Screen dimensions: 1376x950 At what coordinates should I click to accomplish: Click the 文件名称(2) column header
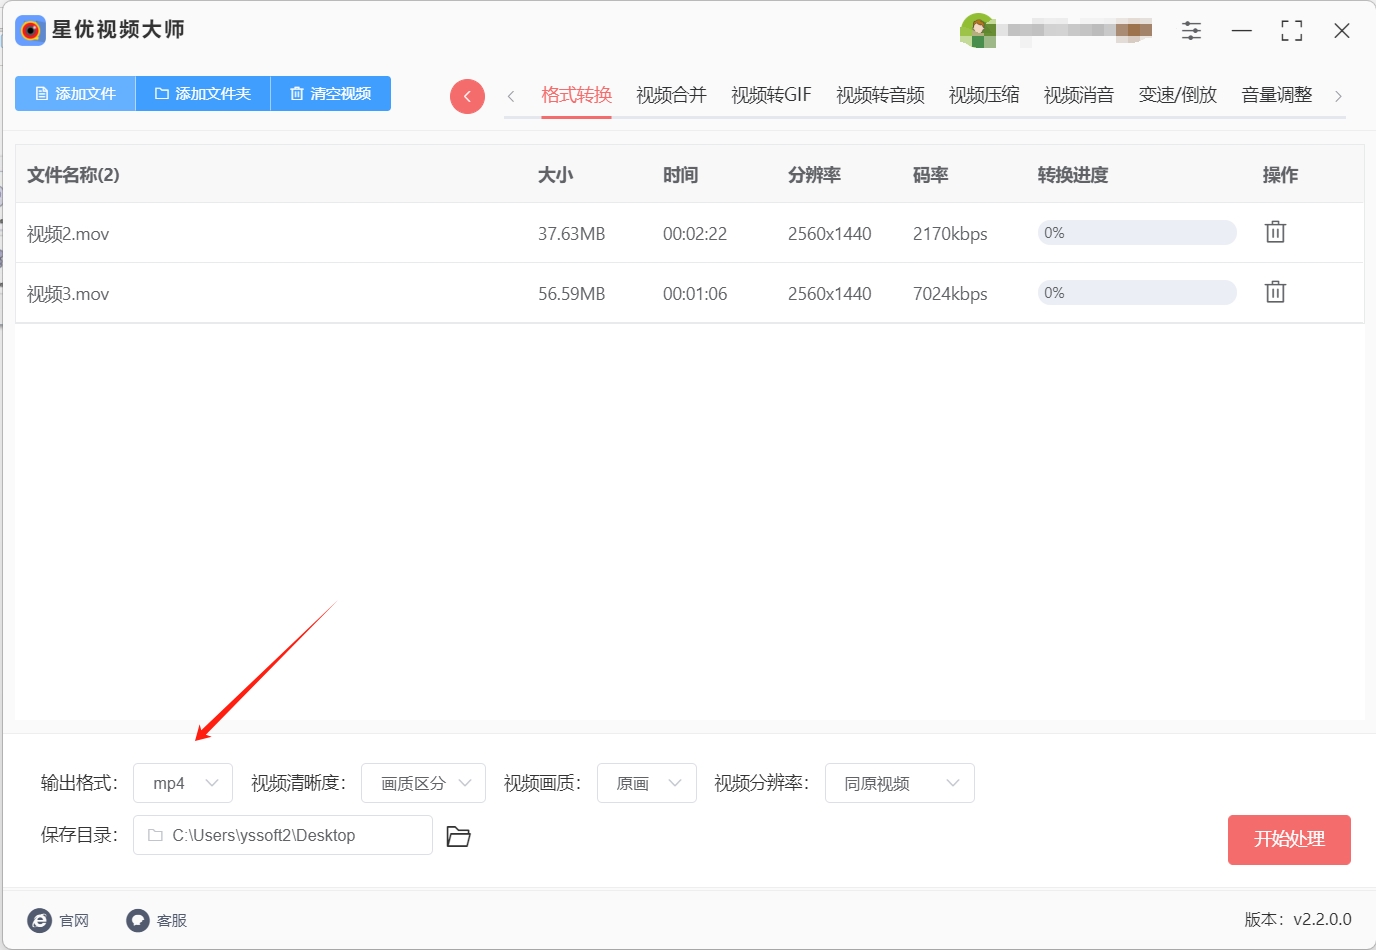point(73,175)
